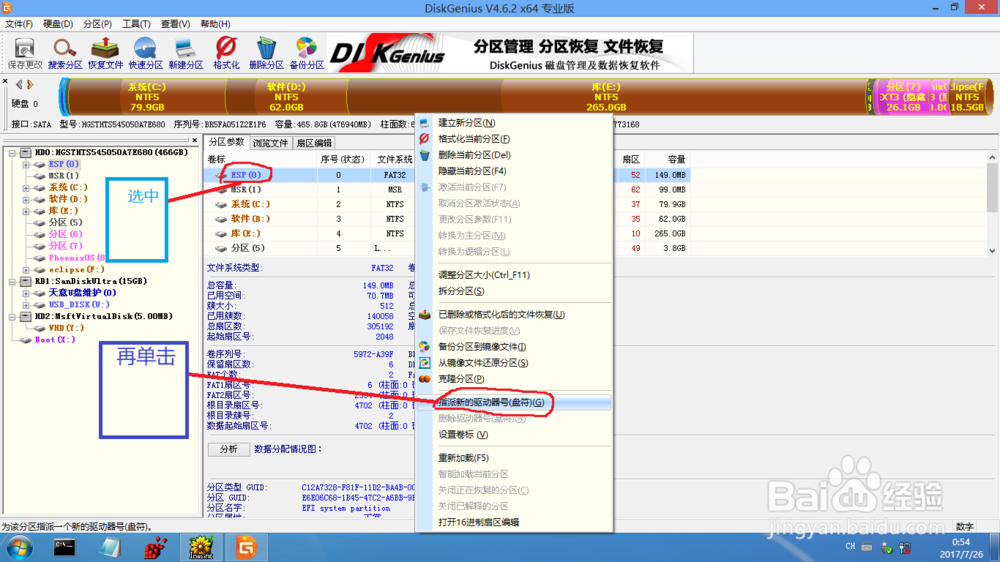Viewport: 1000px width, 562px height.
Task: Open the 备份分区 backup tool
Action: pos(307,53)
